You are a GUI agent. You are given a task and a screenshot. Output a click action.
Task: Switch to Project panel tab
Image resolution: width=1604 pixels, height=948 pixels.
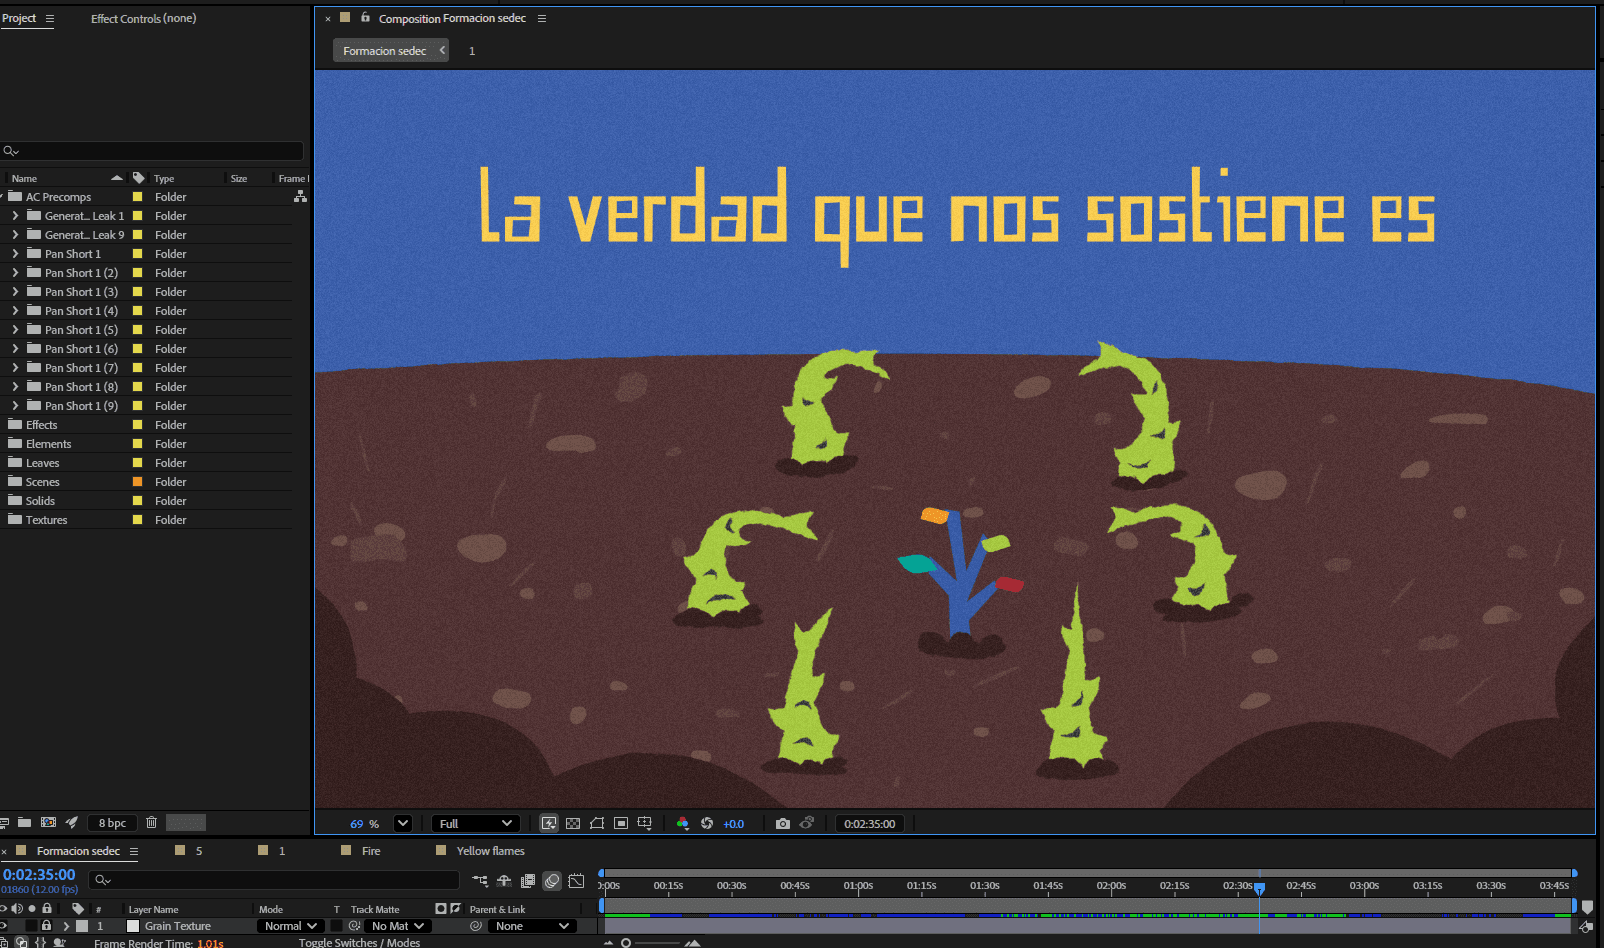click(x=19, y=18)
